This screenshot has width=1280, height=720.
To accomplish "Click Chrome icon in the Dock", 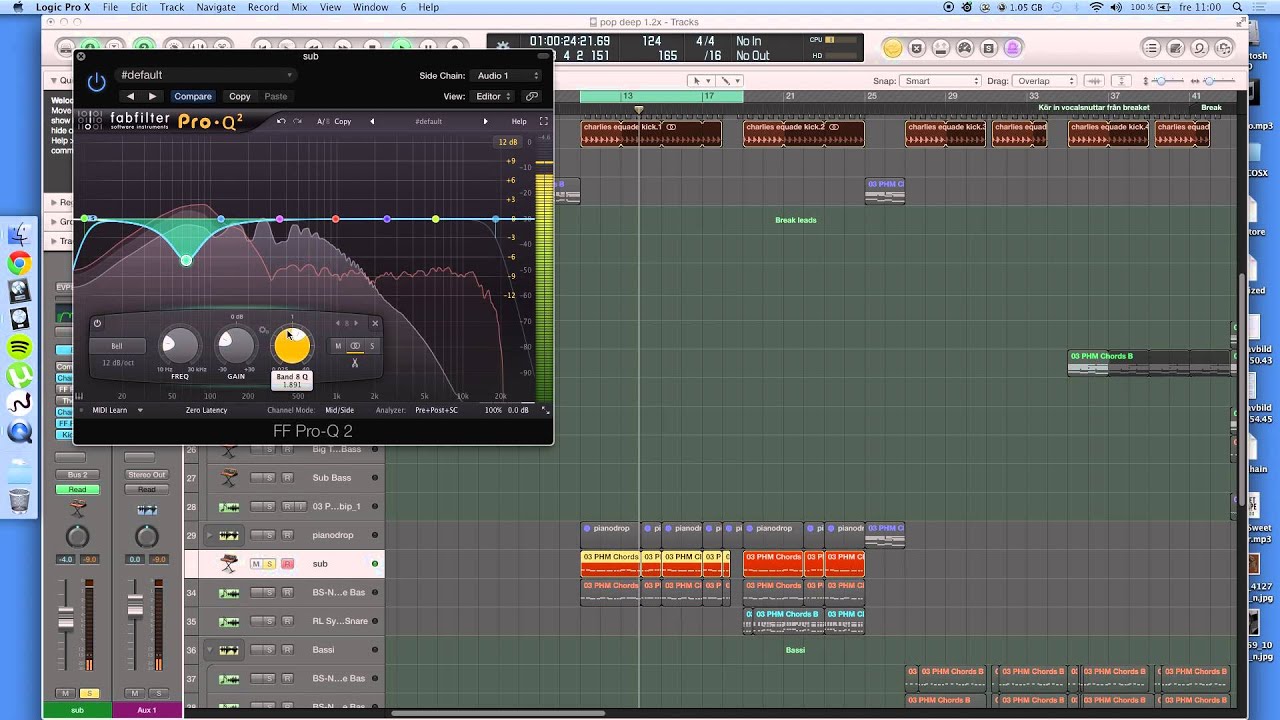I will [19, 263].
